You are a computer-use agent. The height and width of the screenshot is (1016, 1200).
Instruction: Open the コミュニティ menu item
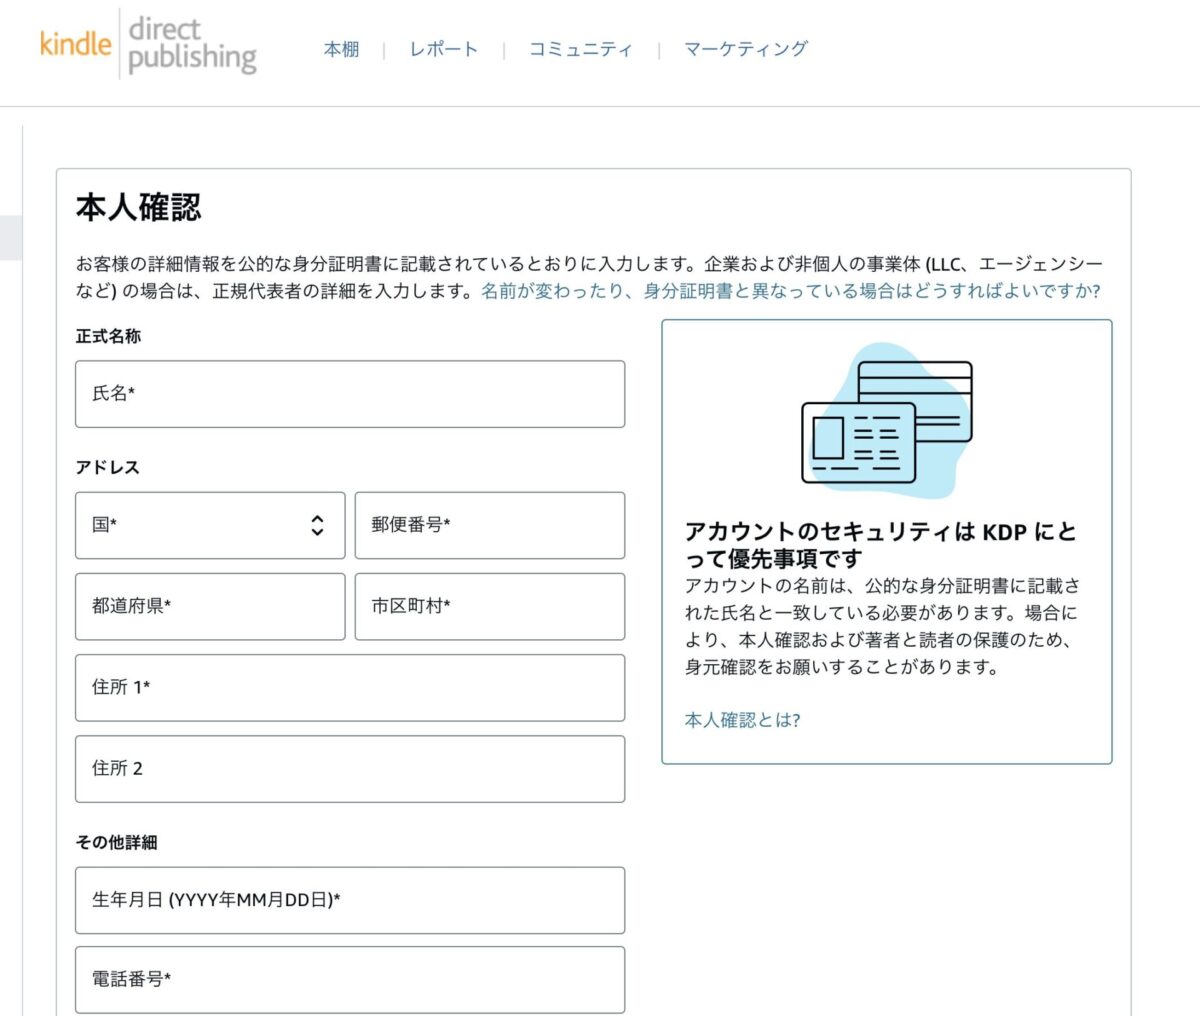click(580, 49)
